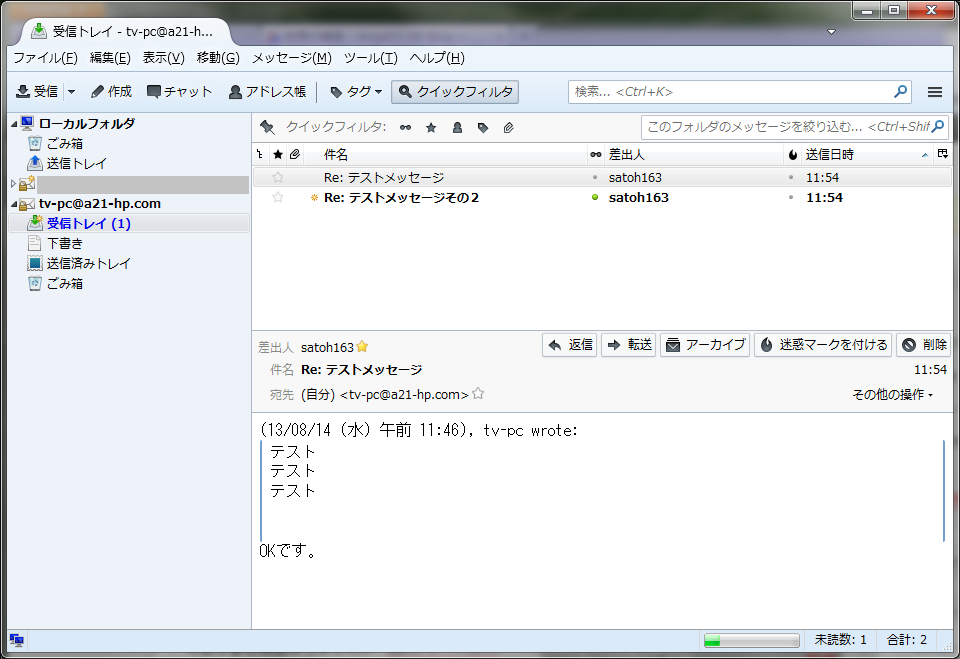Sort by the attachment column header
960x659 pixels.
(x=295, y=155)
